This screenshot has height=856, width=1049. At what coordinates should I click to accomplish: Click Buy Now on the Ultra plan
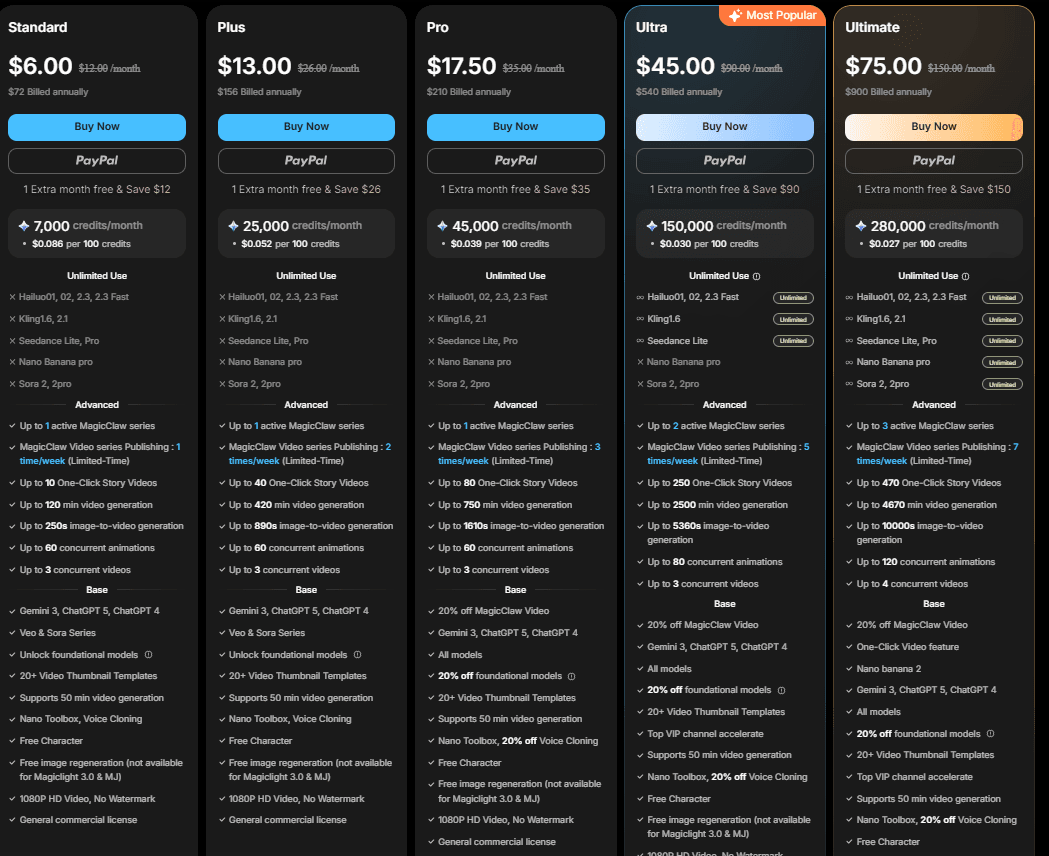(x=725, y=127)
